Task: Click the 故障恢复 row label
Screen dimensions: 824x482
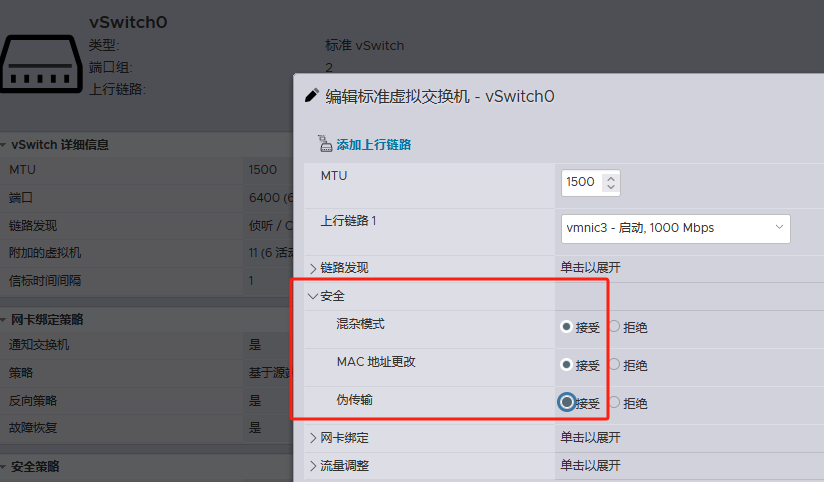Action: pos(33,428)
